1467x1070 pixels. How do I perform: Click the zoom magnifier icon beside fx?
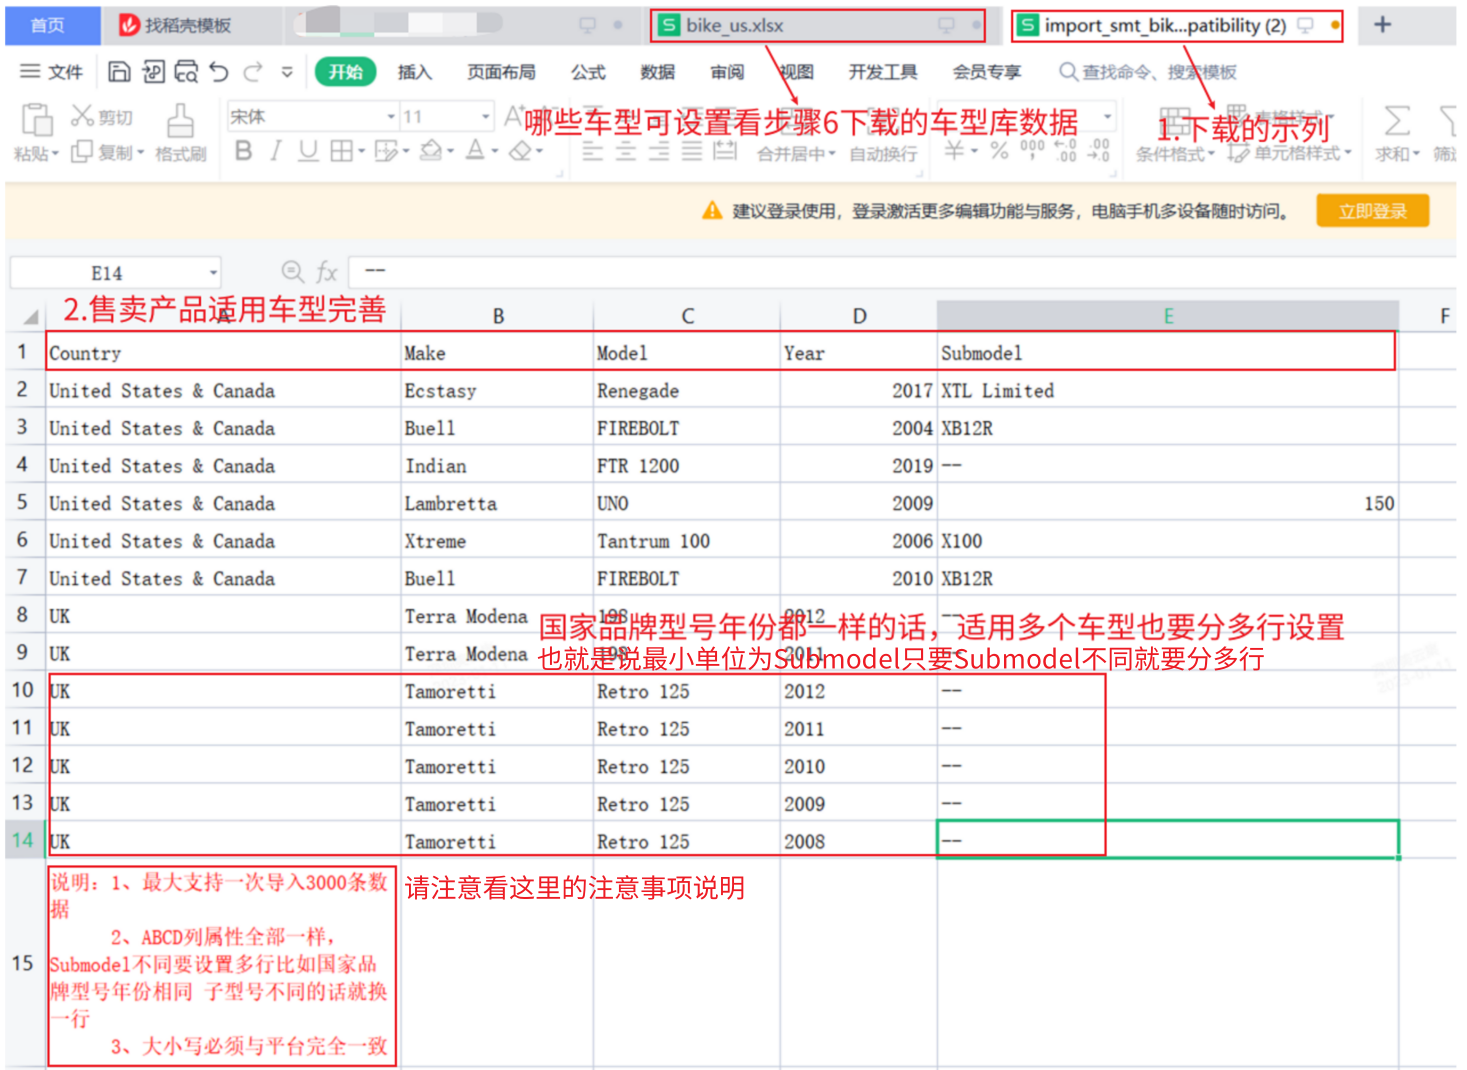292,272
